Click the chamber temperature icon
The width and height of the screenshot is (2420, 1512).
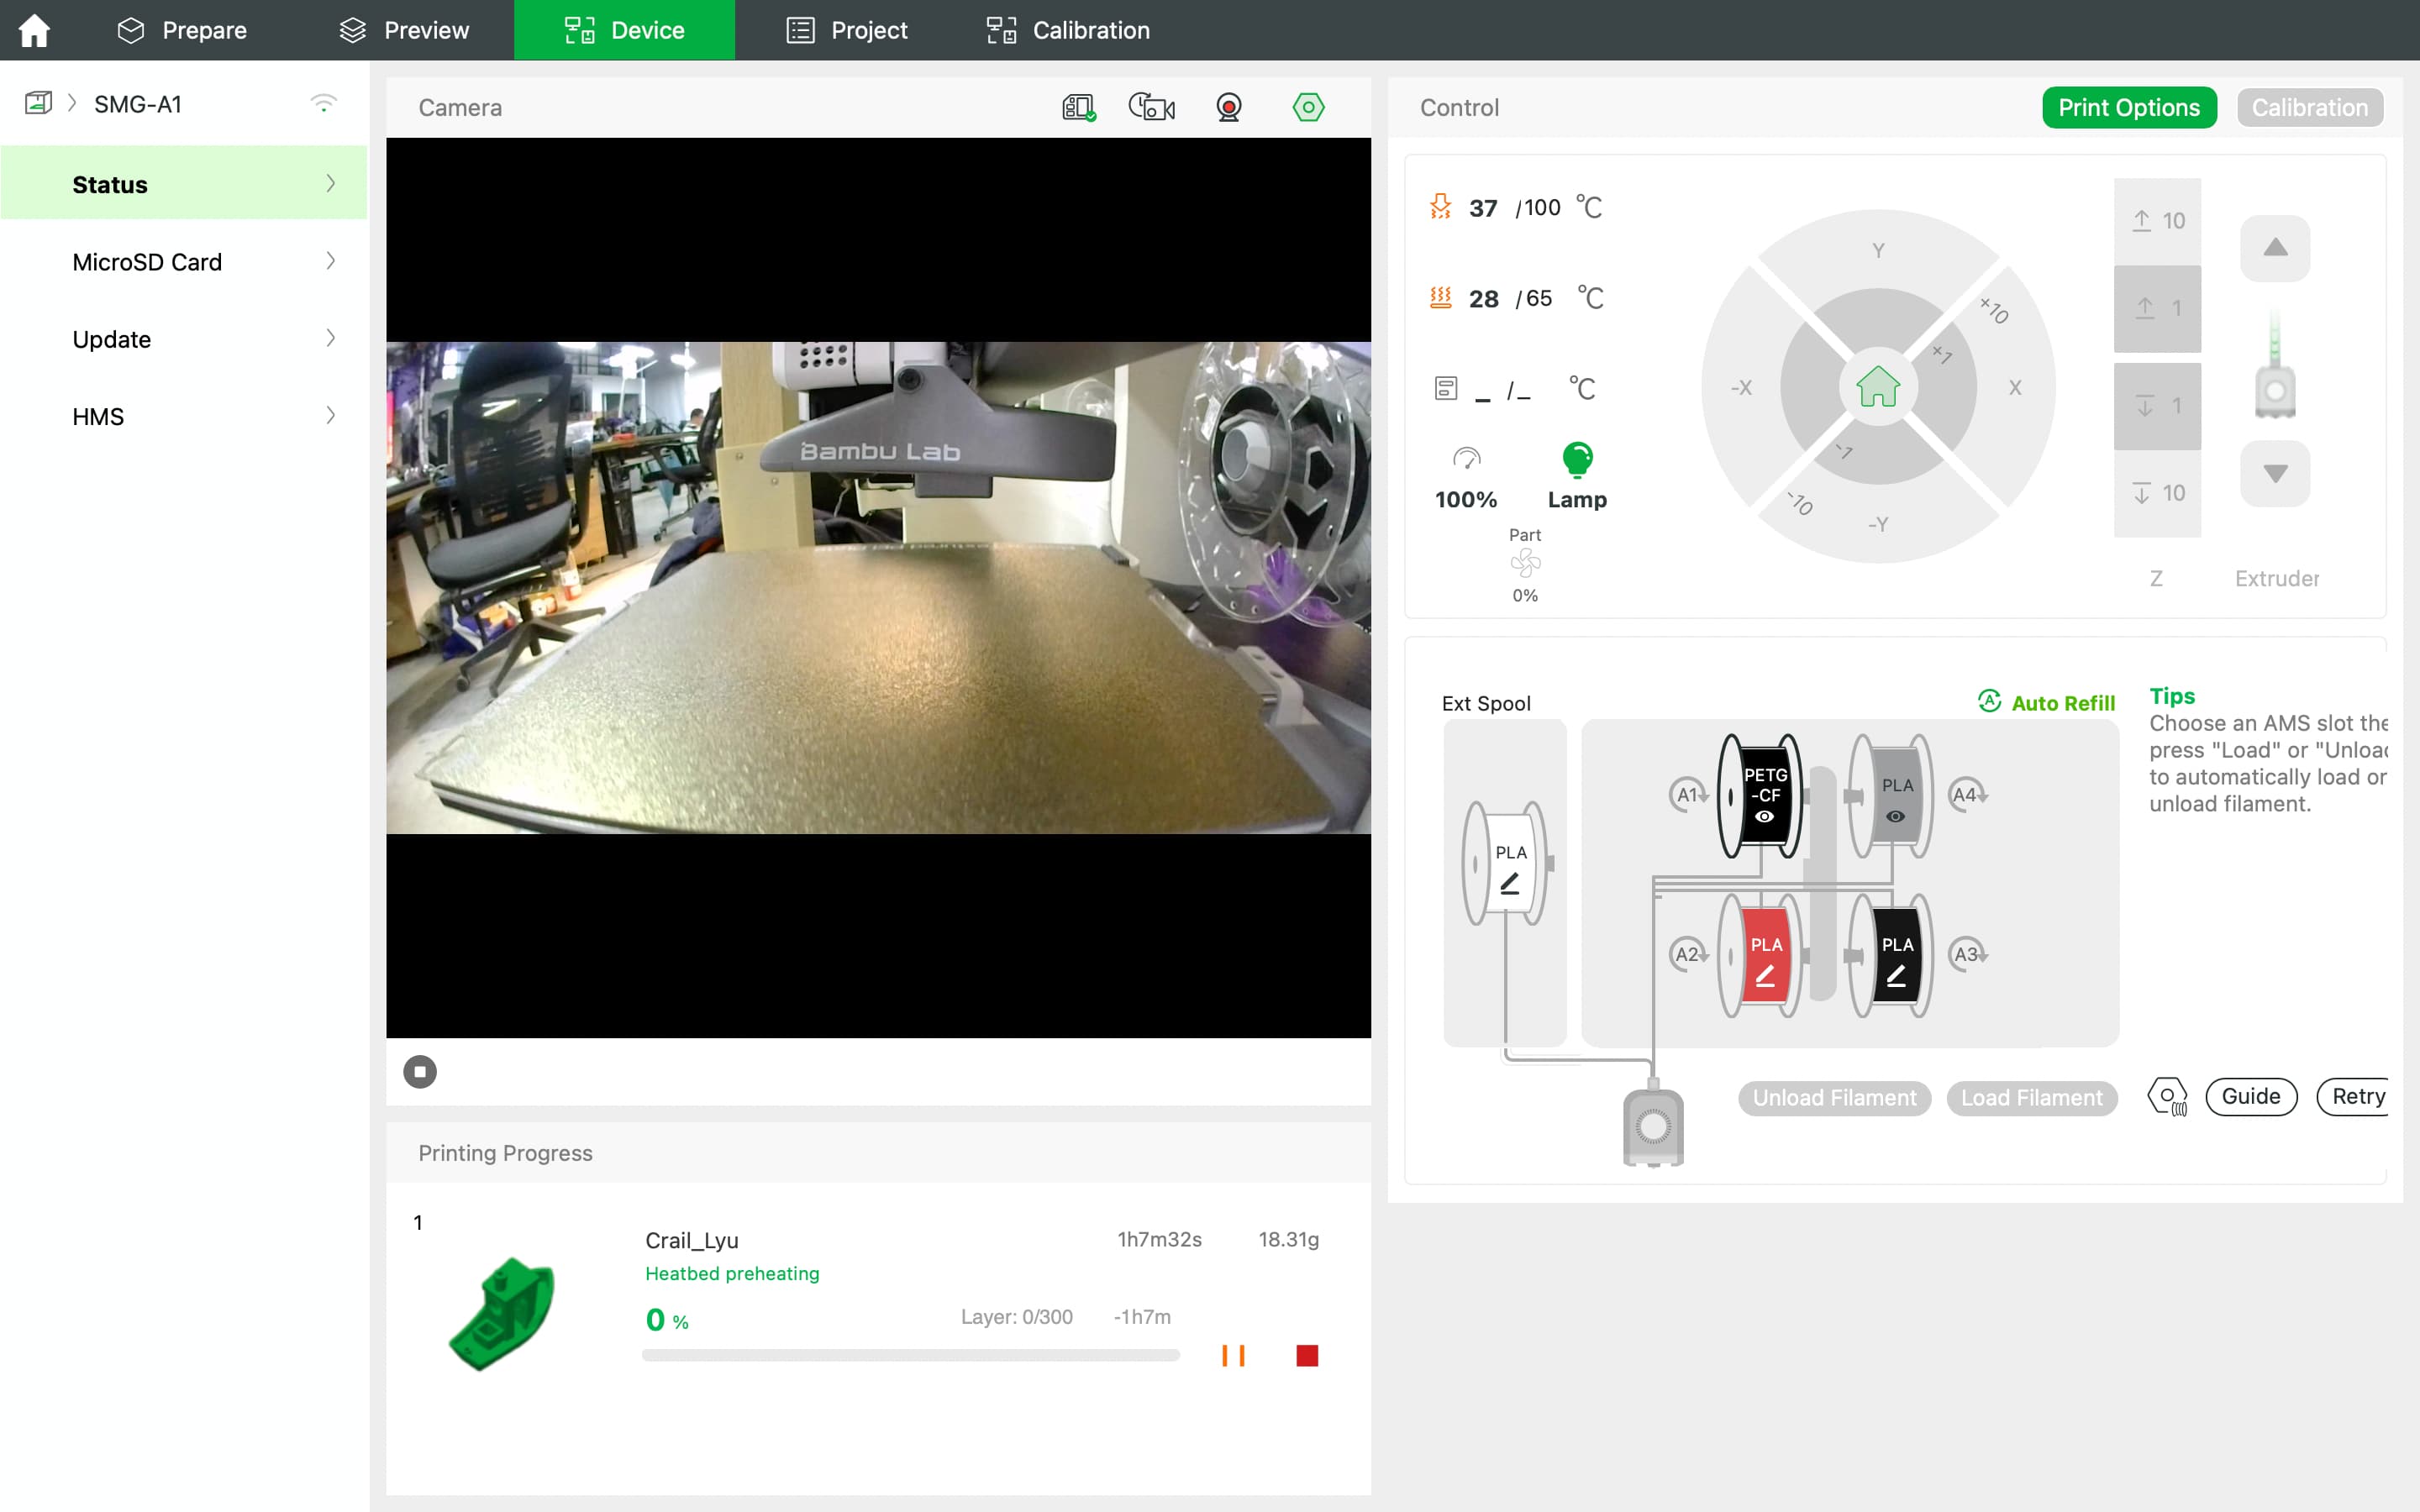1446,388
